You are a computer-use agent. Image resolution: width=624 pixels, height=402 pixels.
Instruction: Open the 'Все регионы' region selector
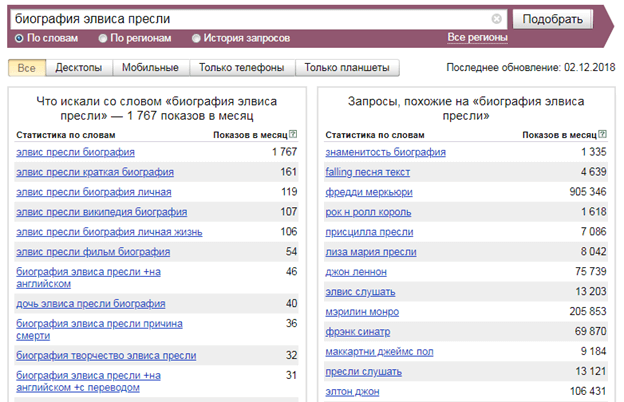tap(477, 37)
